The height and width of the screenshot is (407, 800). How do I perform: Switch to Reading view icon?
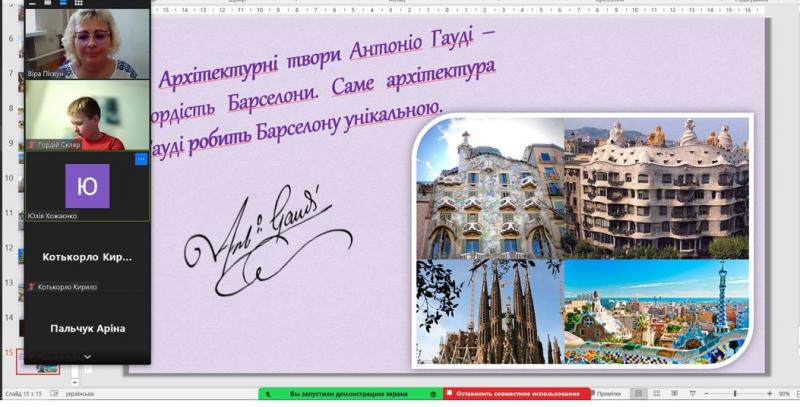[674, 394]
